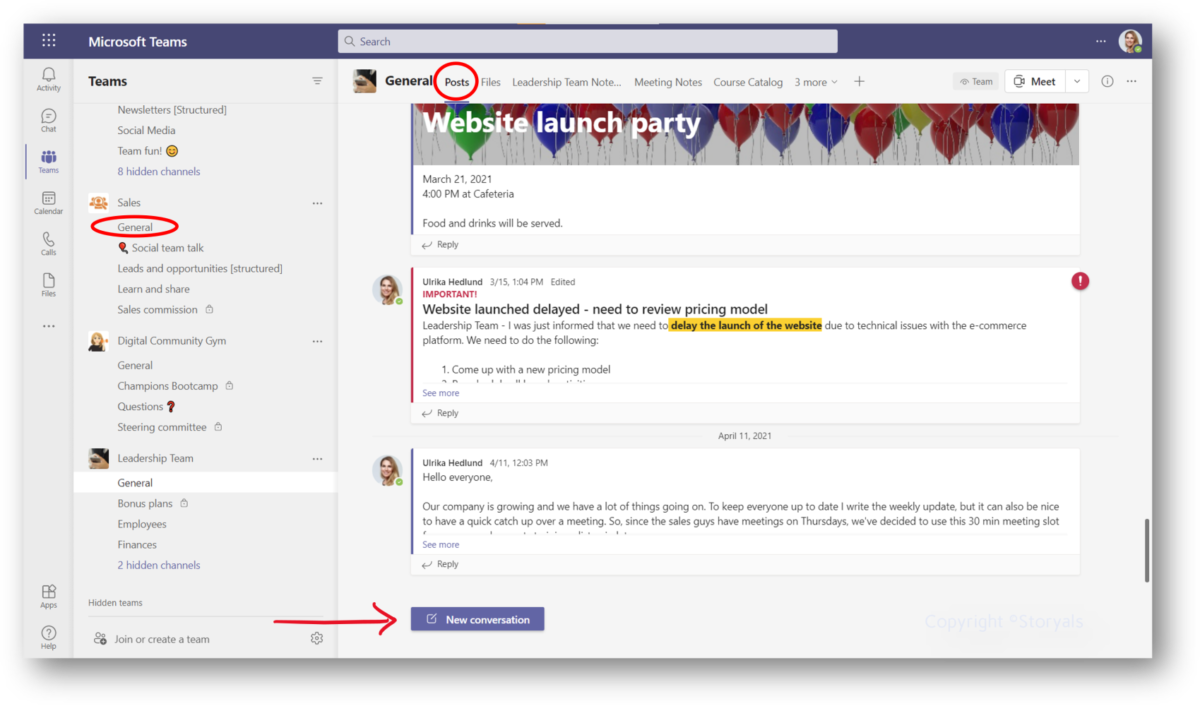Show the 8 hidden channels
The image size is (1200, 706).
pos(160,170)
